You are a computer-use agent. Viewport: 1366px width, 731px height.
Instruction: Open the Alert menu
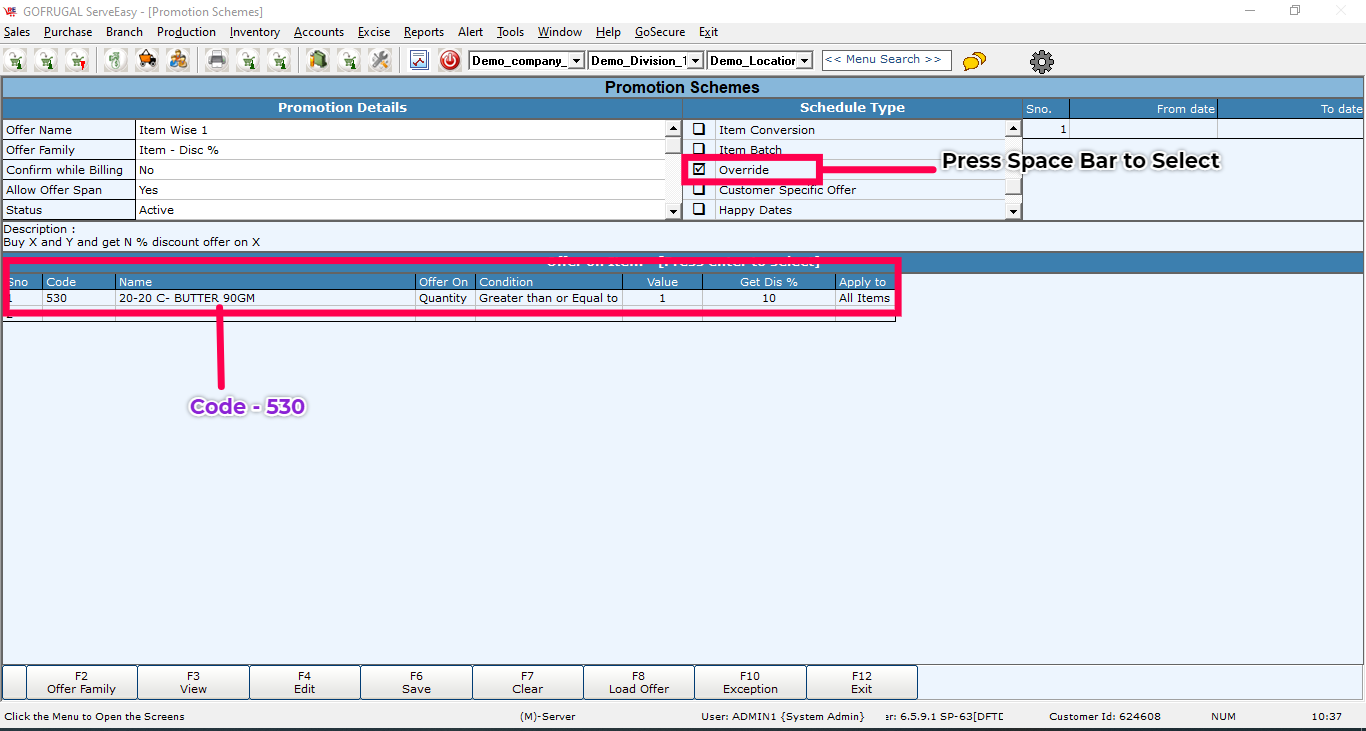tap(471, 32)
